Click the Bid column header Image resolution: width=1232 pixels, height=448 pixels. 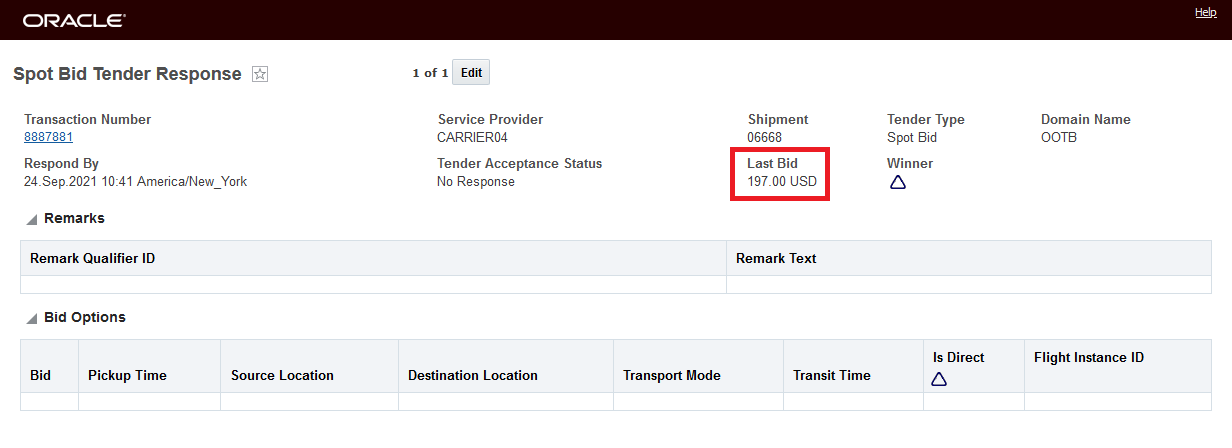click(x=40, y=375)
